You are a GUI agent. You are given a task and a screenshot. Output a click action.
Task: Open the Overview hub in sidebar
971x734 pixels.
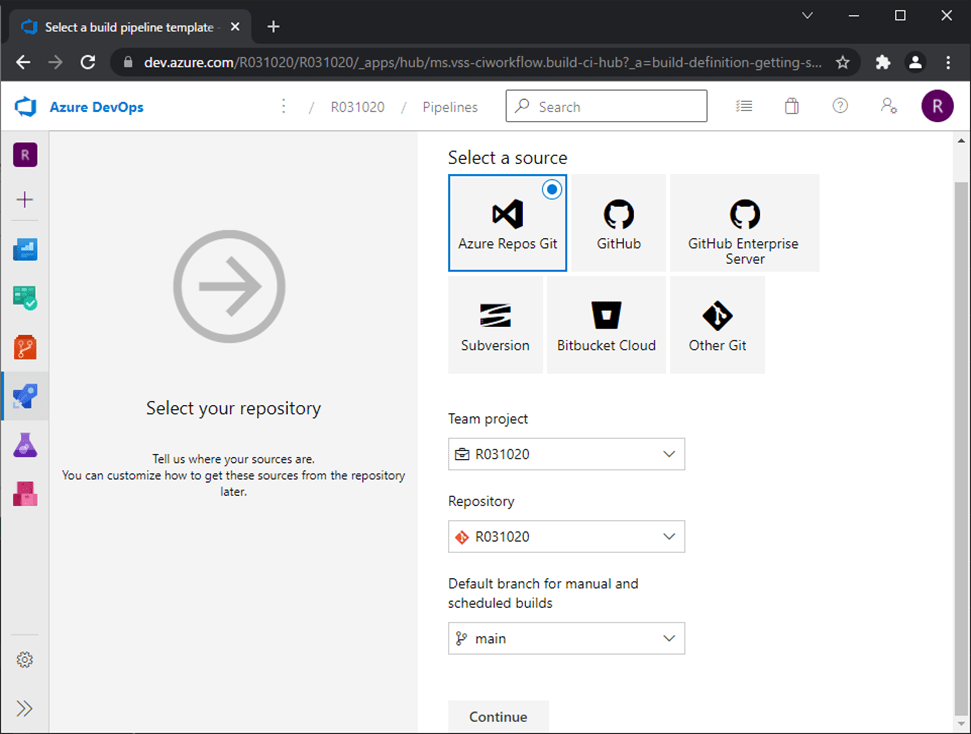(25, 249)
